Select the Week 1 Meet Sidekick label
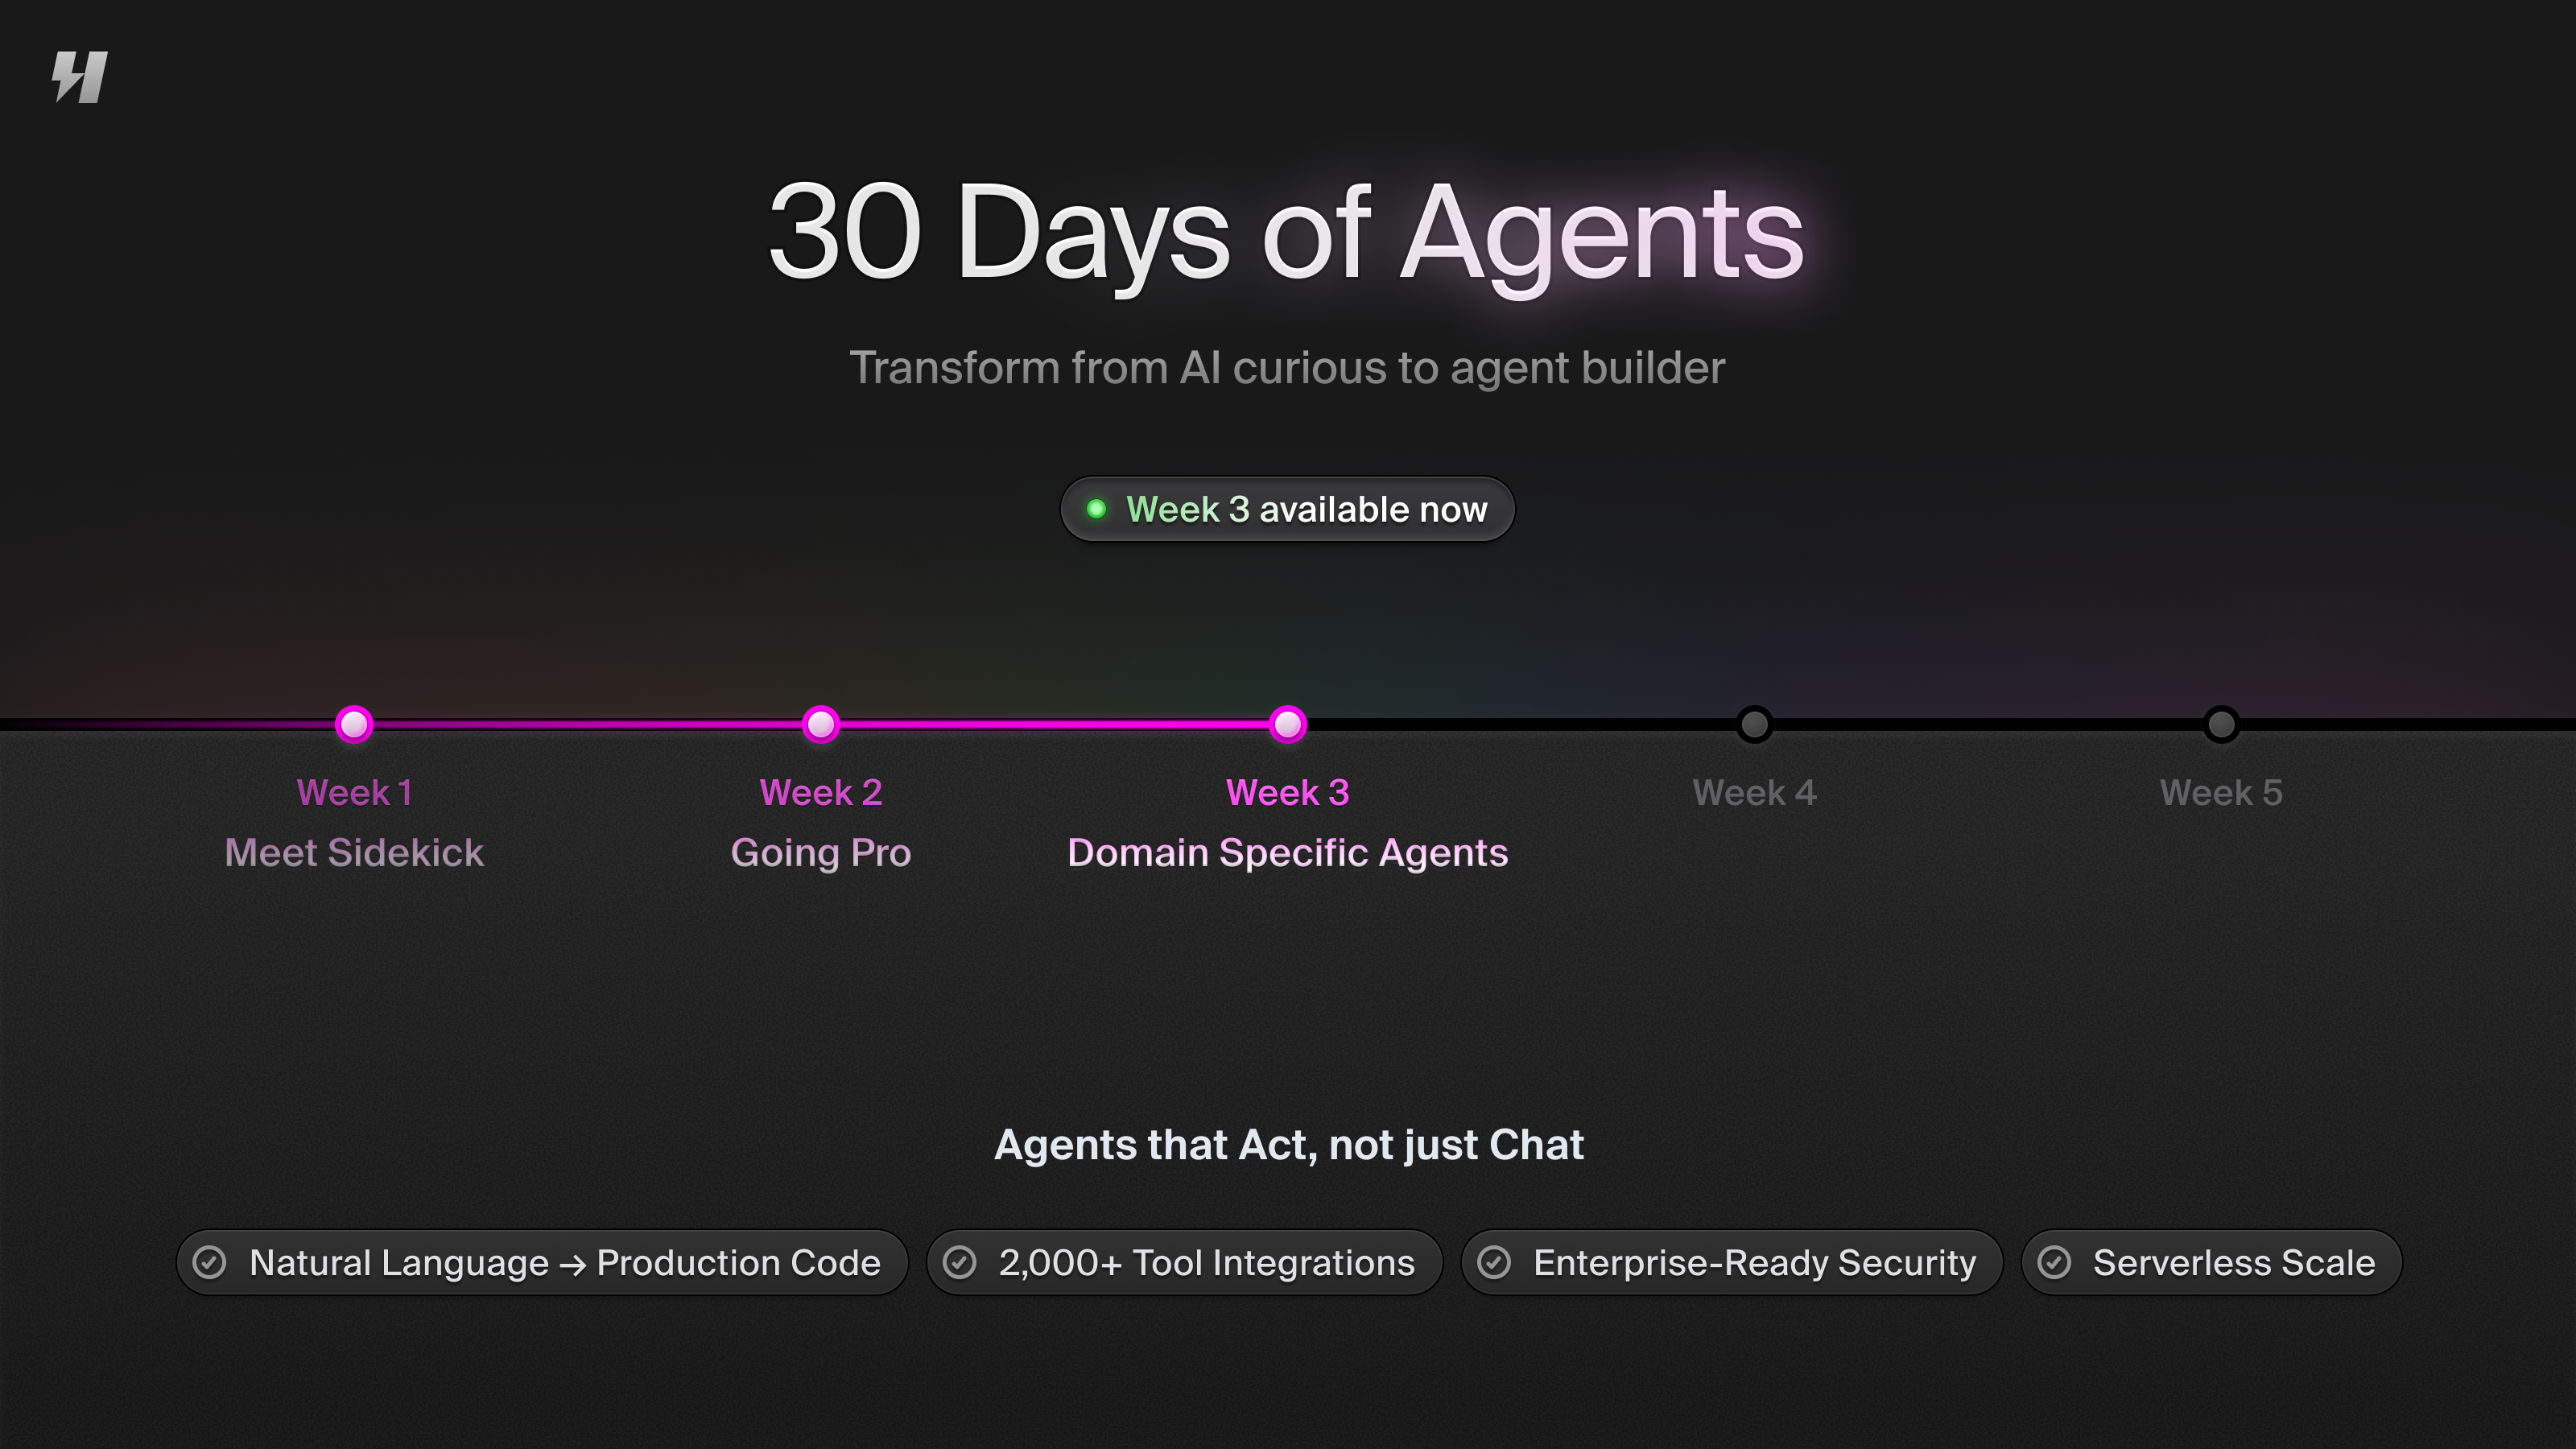 click(x=355, y=852)
